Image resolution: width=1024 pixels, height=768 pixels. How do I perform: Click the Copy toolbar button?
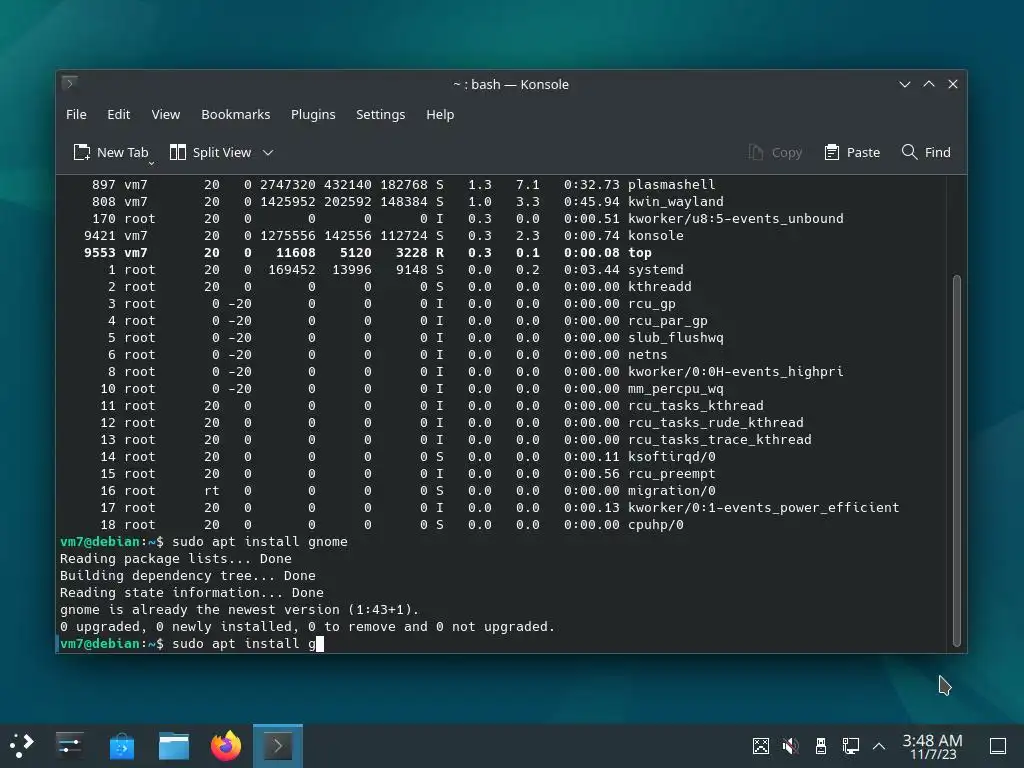[775, 152]
